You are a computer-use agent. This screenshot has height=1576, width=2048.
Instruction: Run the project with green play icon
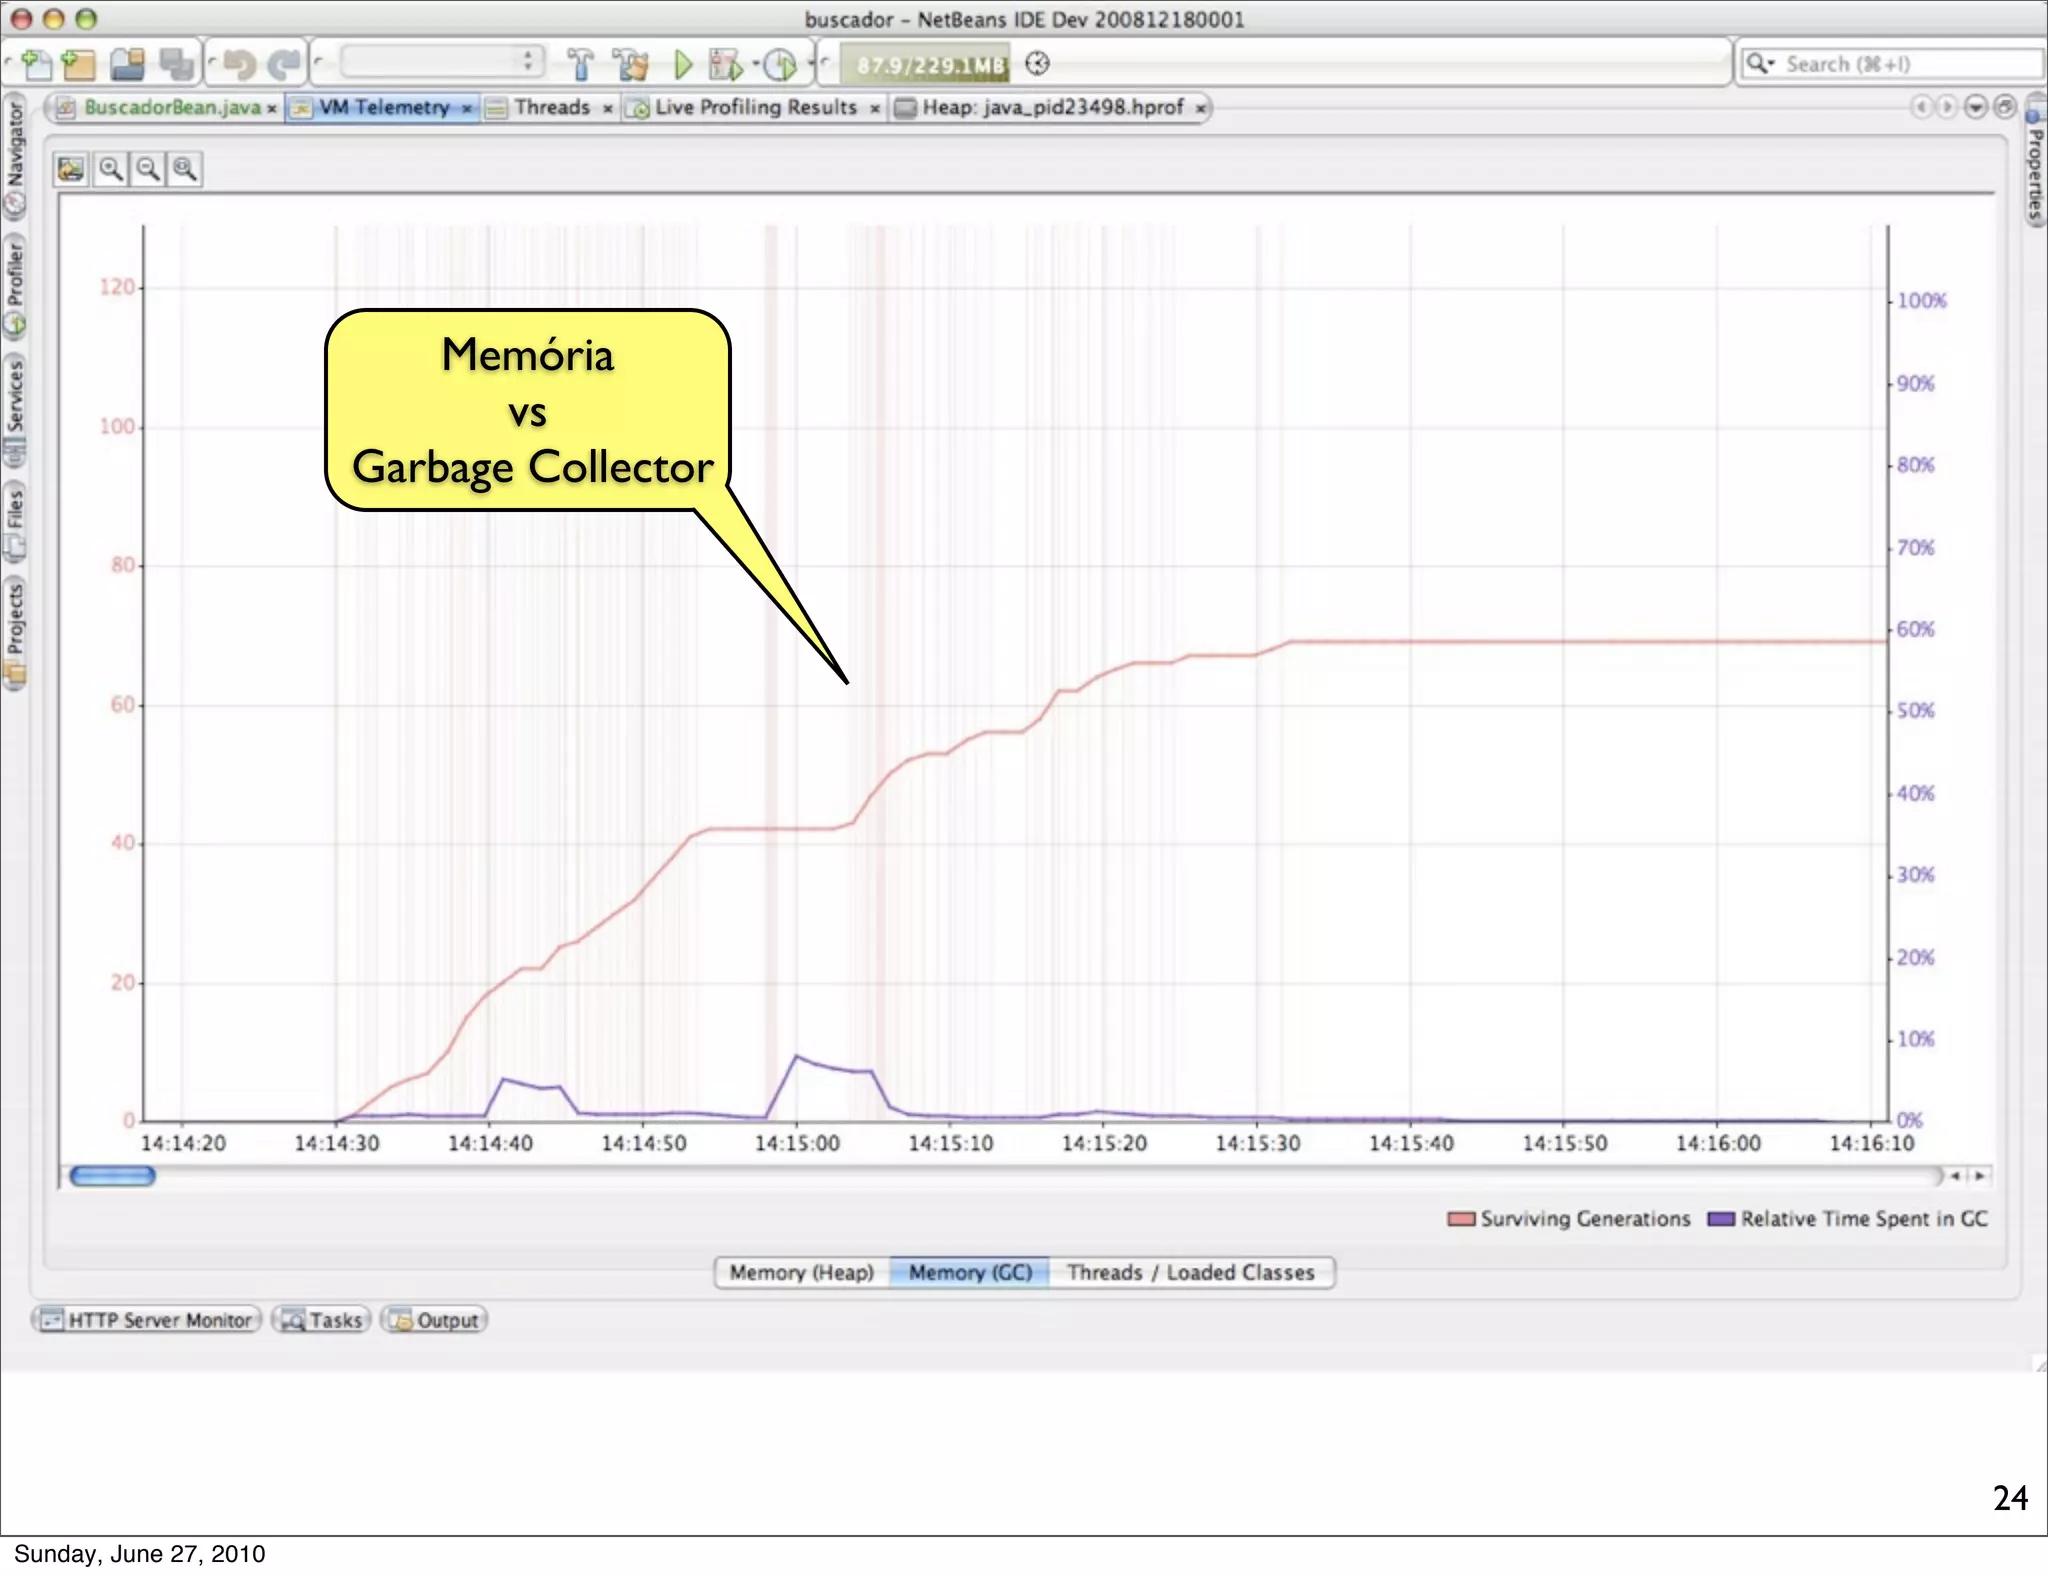[x=683, y=65]
